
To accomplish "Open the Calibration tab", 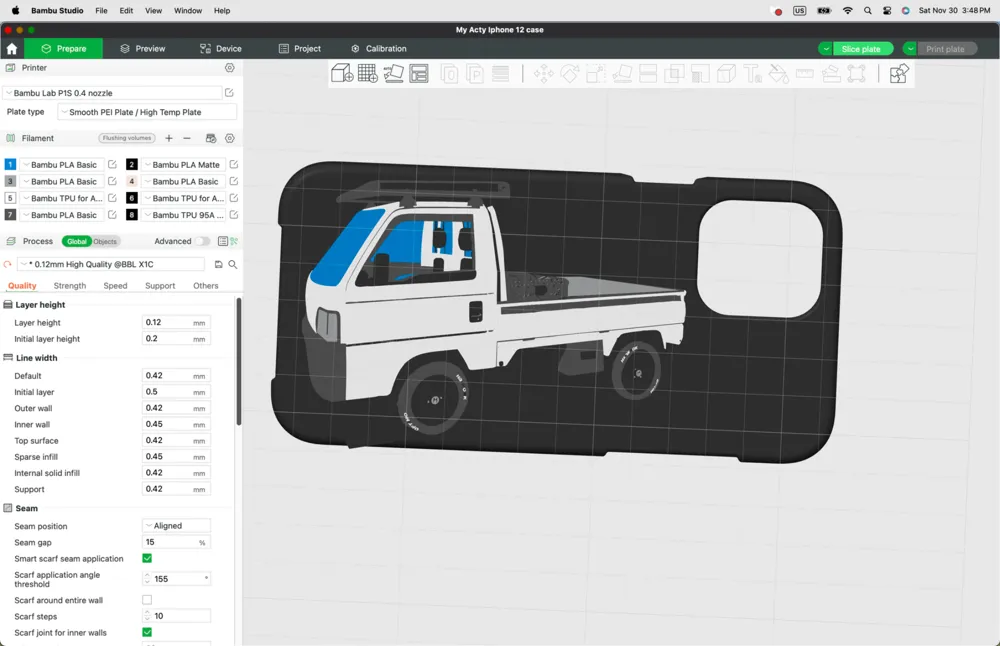I will tap(379, 48).
